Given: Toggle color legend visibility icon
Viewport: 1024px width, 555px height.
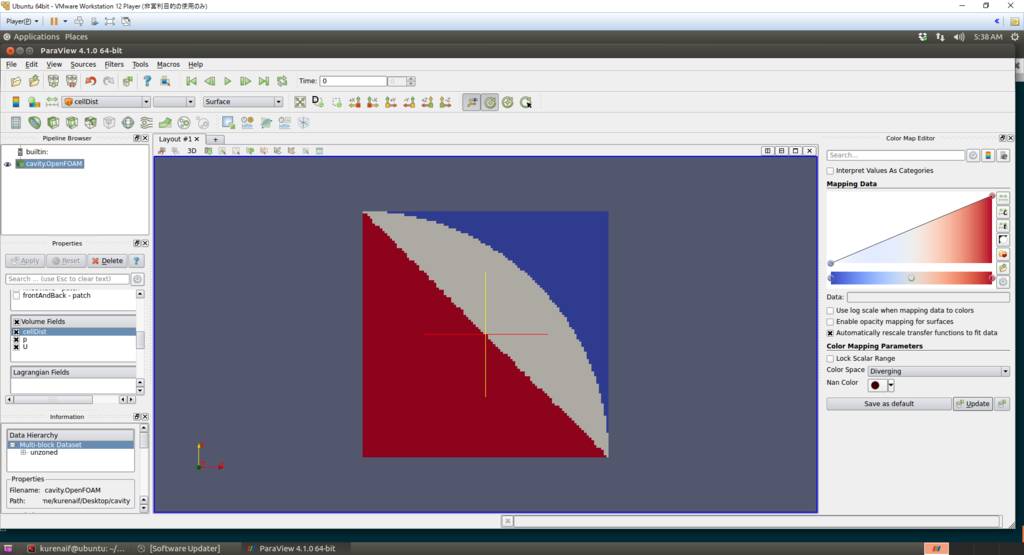Looking at the screenshot, I should [x=16, y=102].
